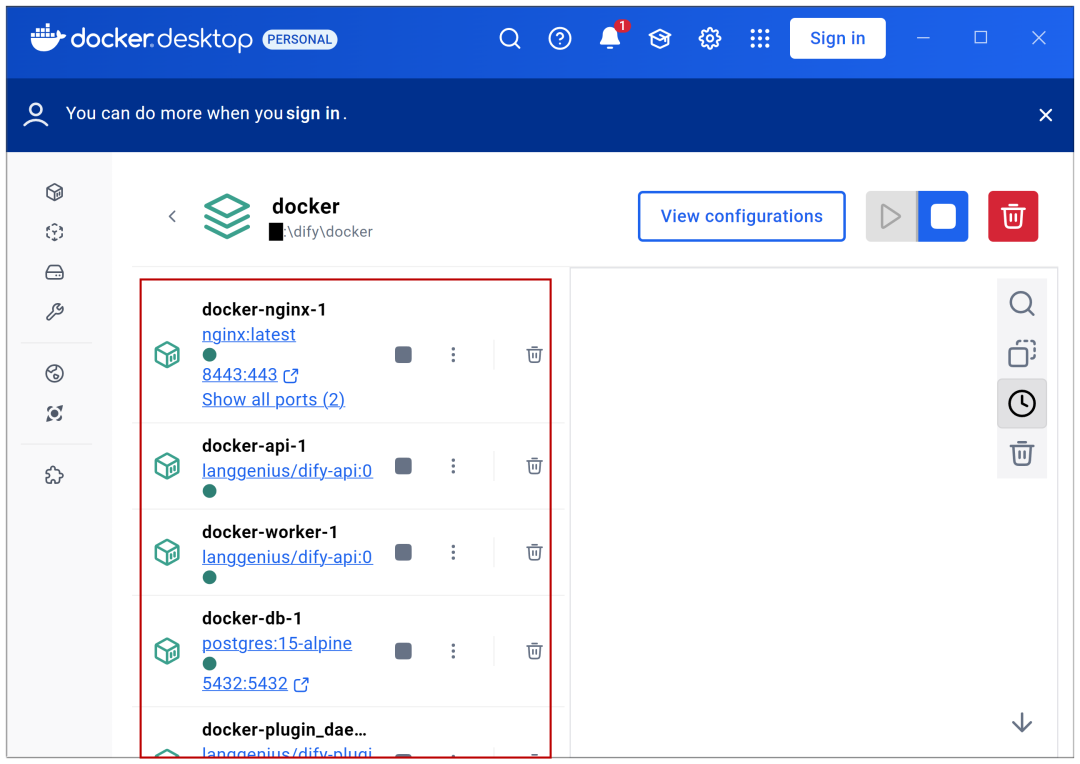Viewport: 1080px width, 764px height.
Task: Delete the docker-api-1 container
Action: [534, 466]
